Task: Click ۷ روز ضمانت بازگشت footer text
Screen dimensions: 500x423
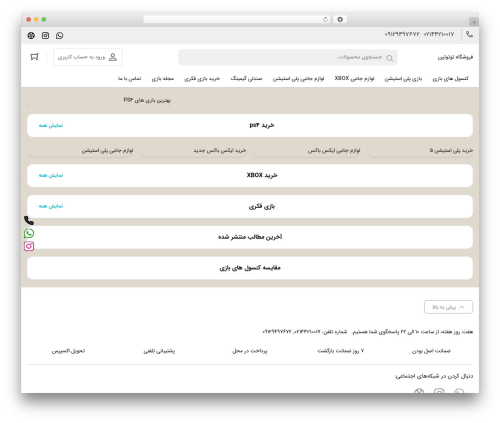Action: coord(341,351)
